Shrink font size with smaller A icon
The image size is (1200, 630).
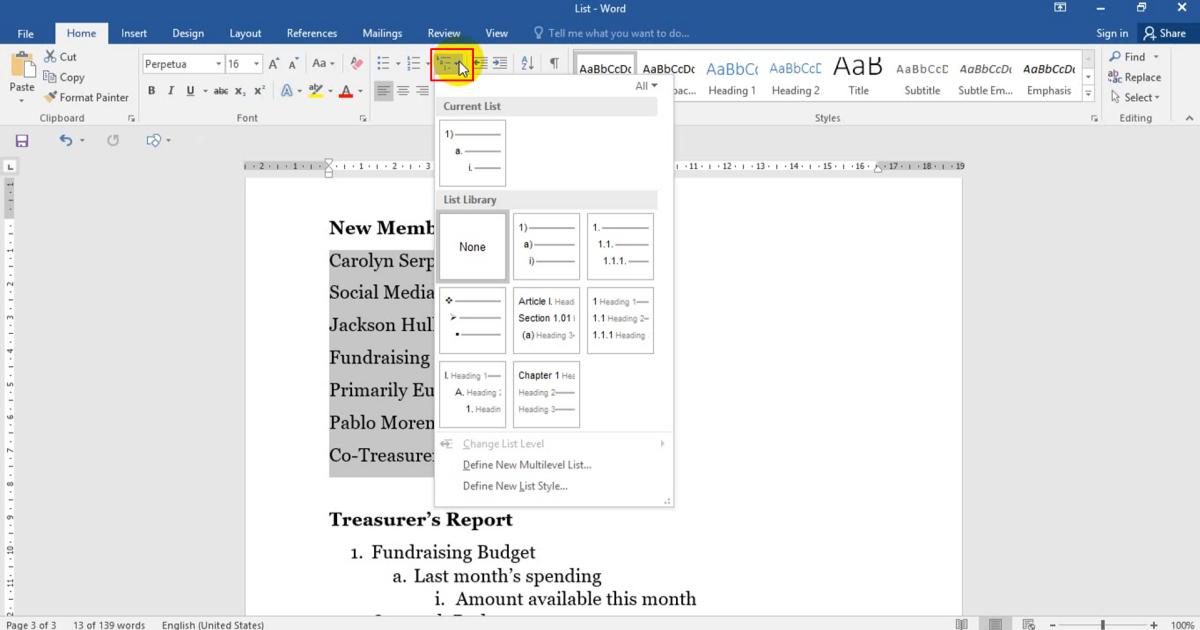[x=292, y=64]
